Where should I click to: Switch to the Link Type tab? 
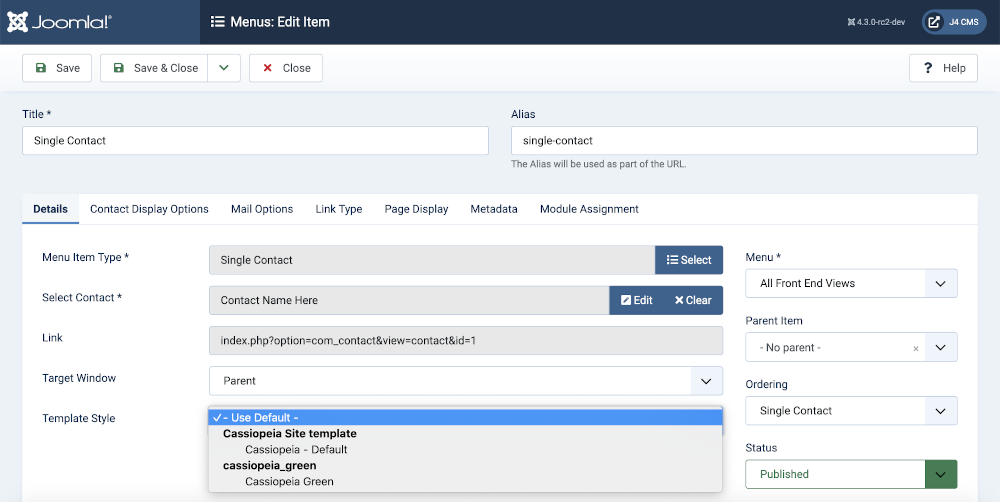339,209
